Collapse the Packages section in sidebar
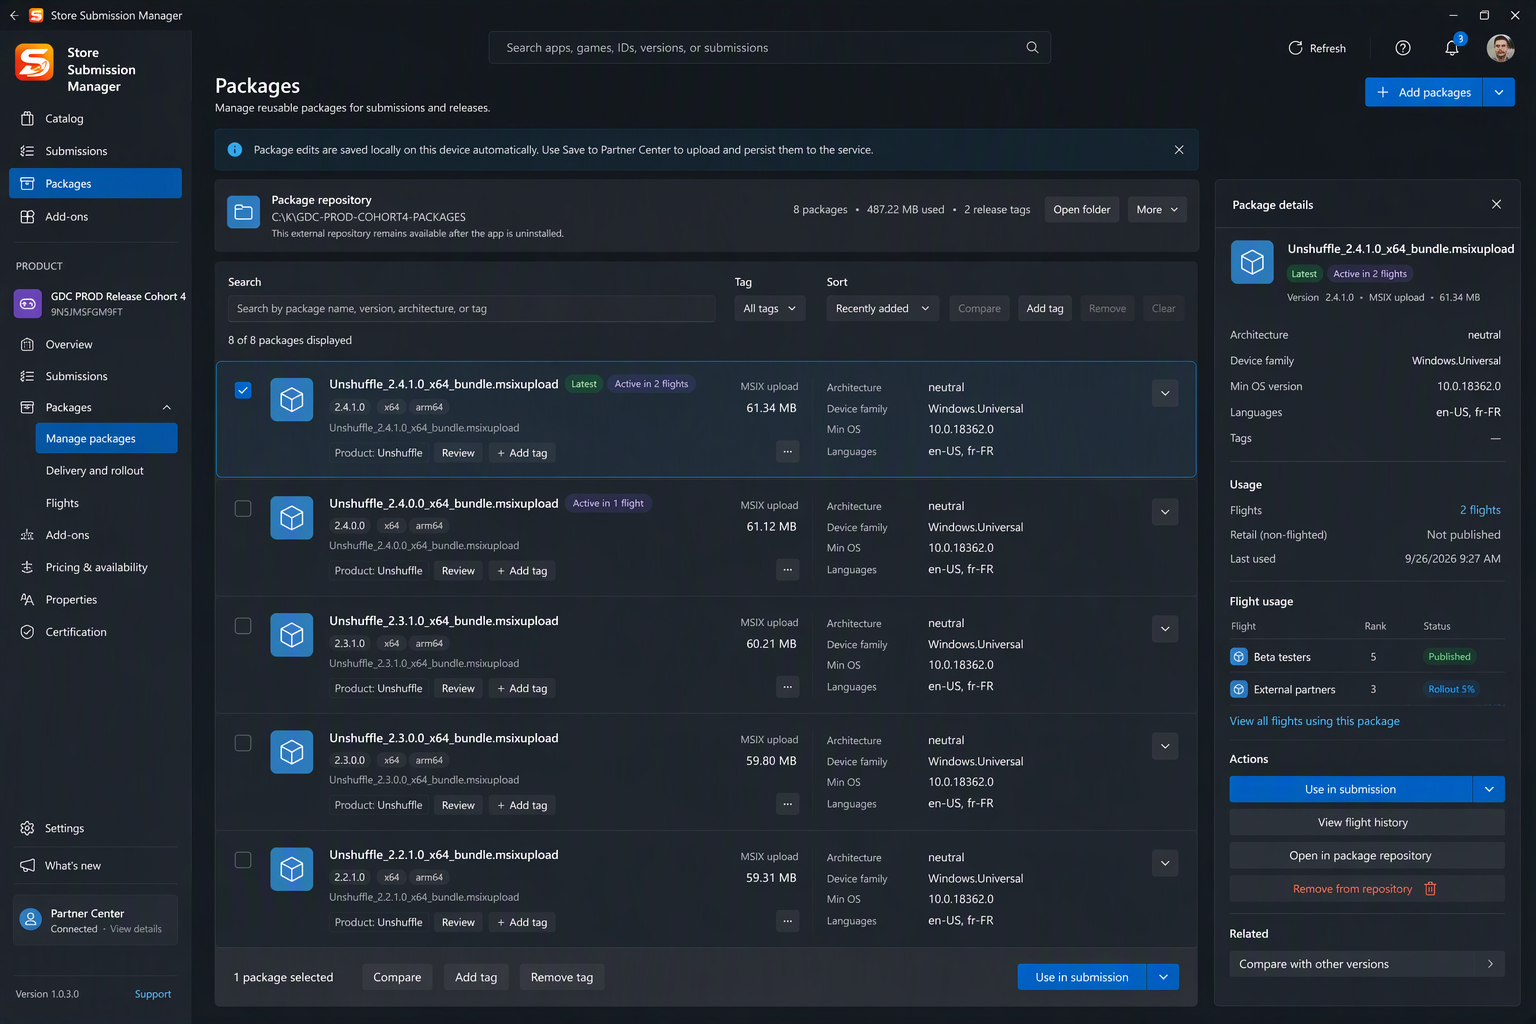1536x1024 pixels. (167, 408)
